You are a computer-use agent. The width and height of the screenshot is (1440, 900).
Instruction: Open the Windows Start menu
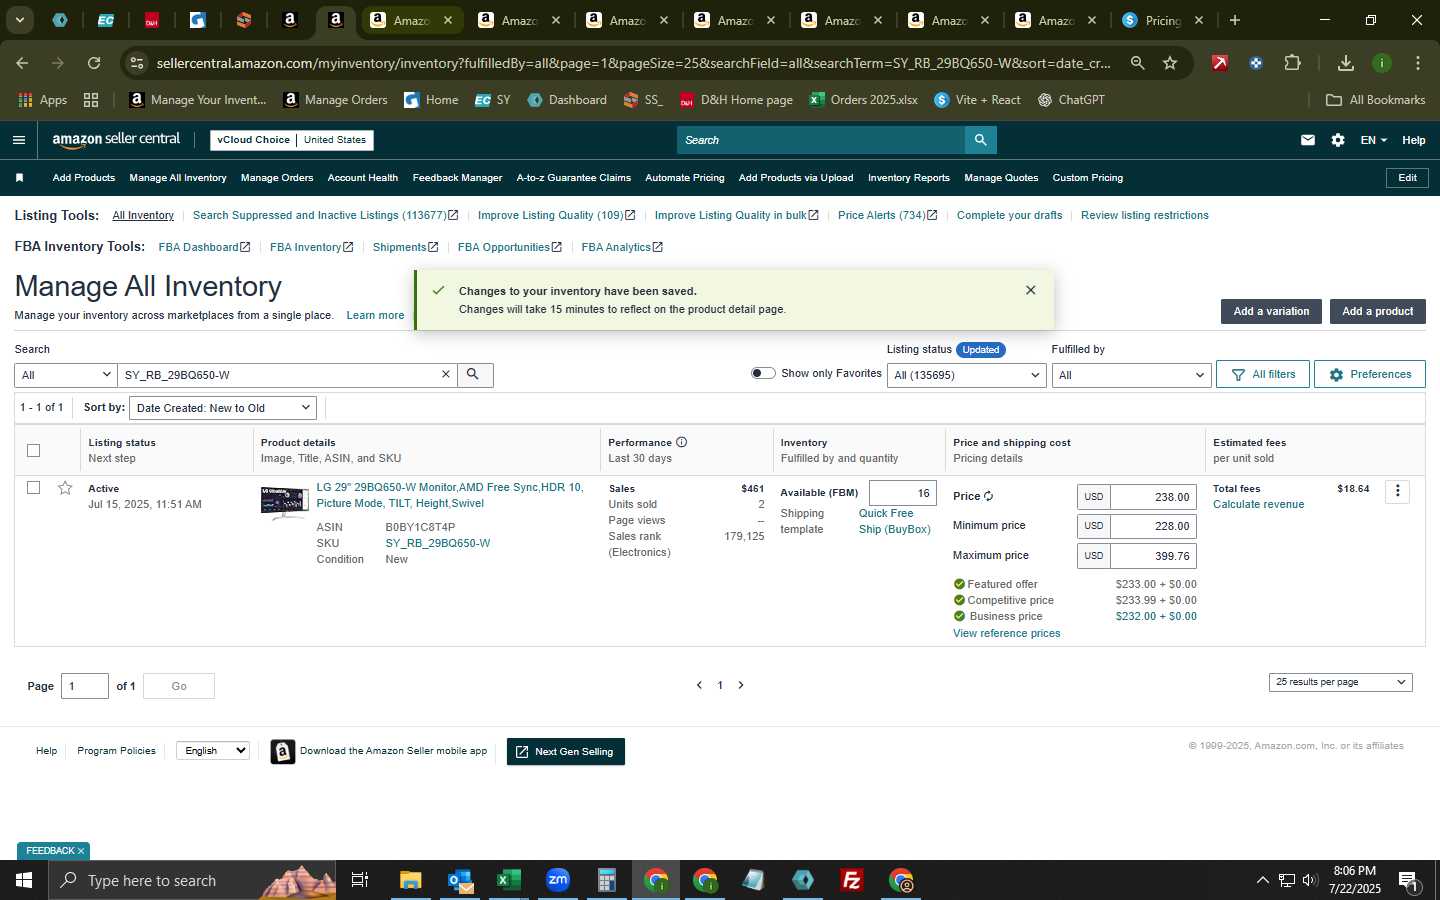[24, 880]
